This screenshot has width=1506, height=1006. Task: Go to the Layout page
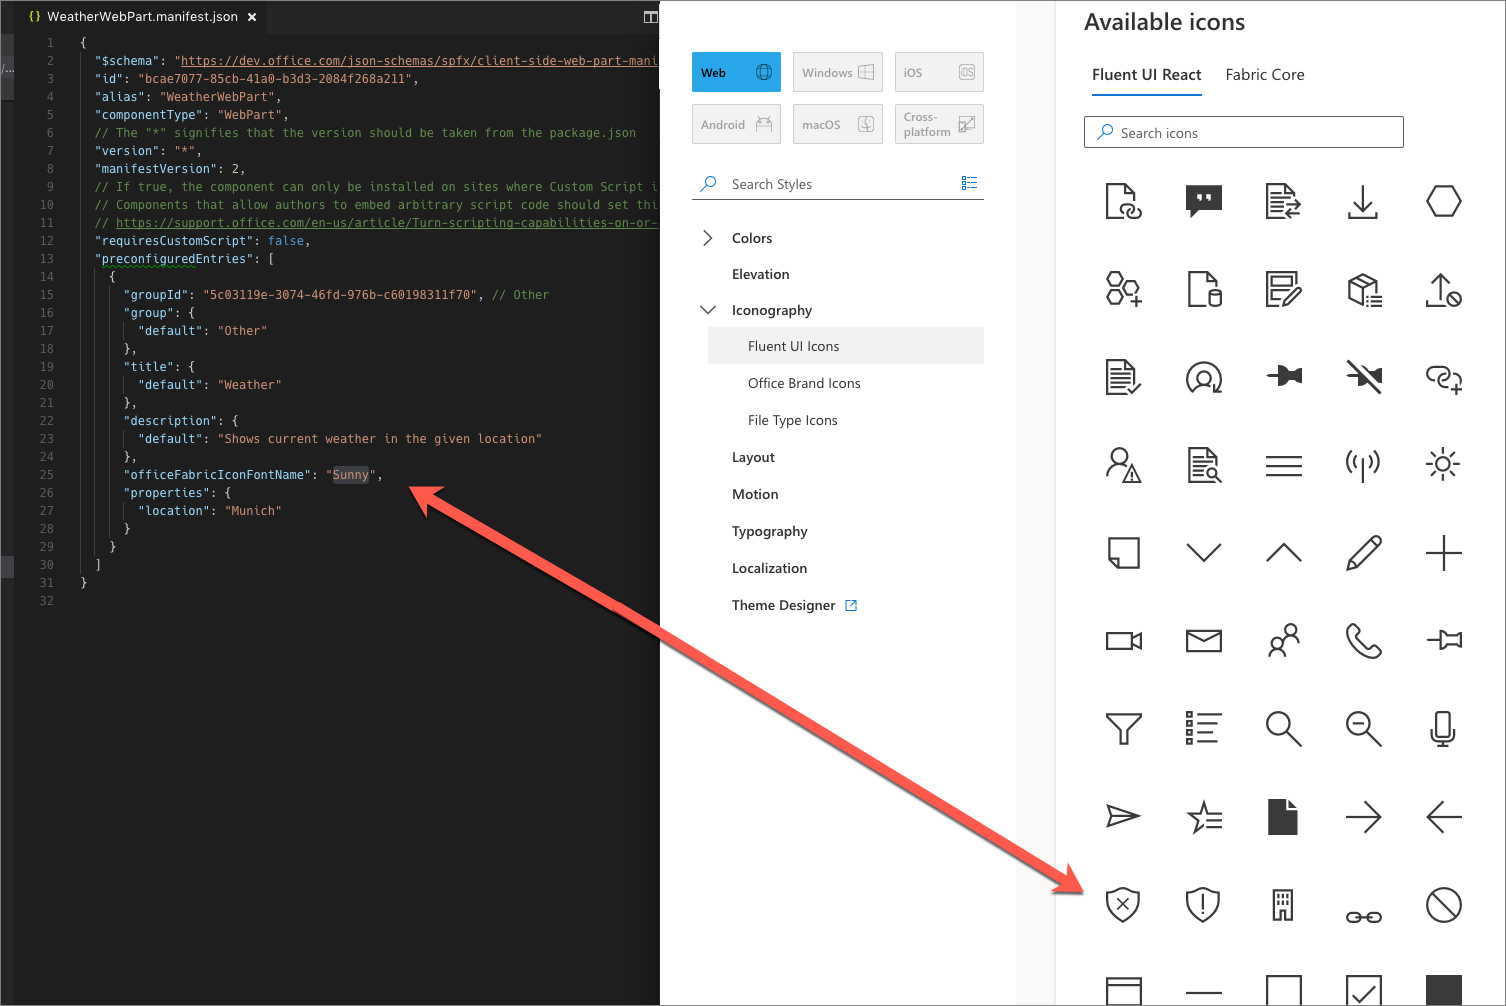[x=753, y=457]
